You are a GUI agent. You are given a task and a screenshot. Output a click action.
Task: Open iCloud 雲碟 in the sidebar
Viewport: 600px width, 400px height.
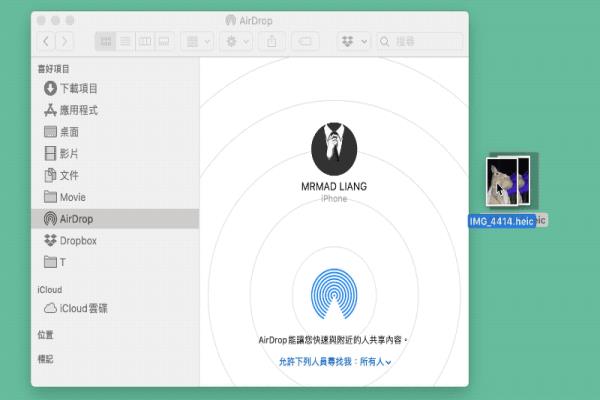coord(115,308)
